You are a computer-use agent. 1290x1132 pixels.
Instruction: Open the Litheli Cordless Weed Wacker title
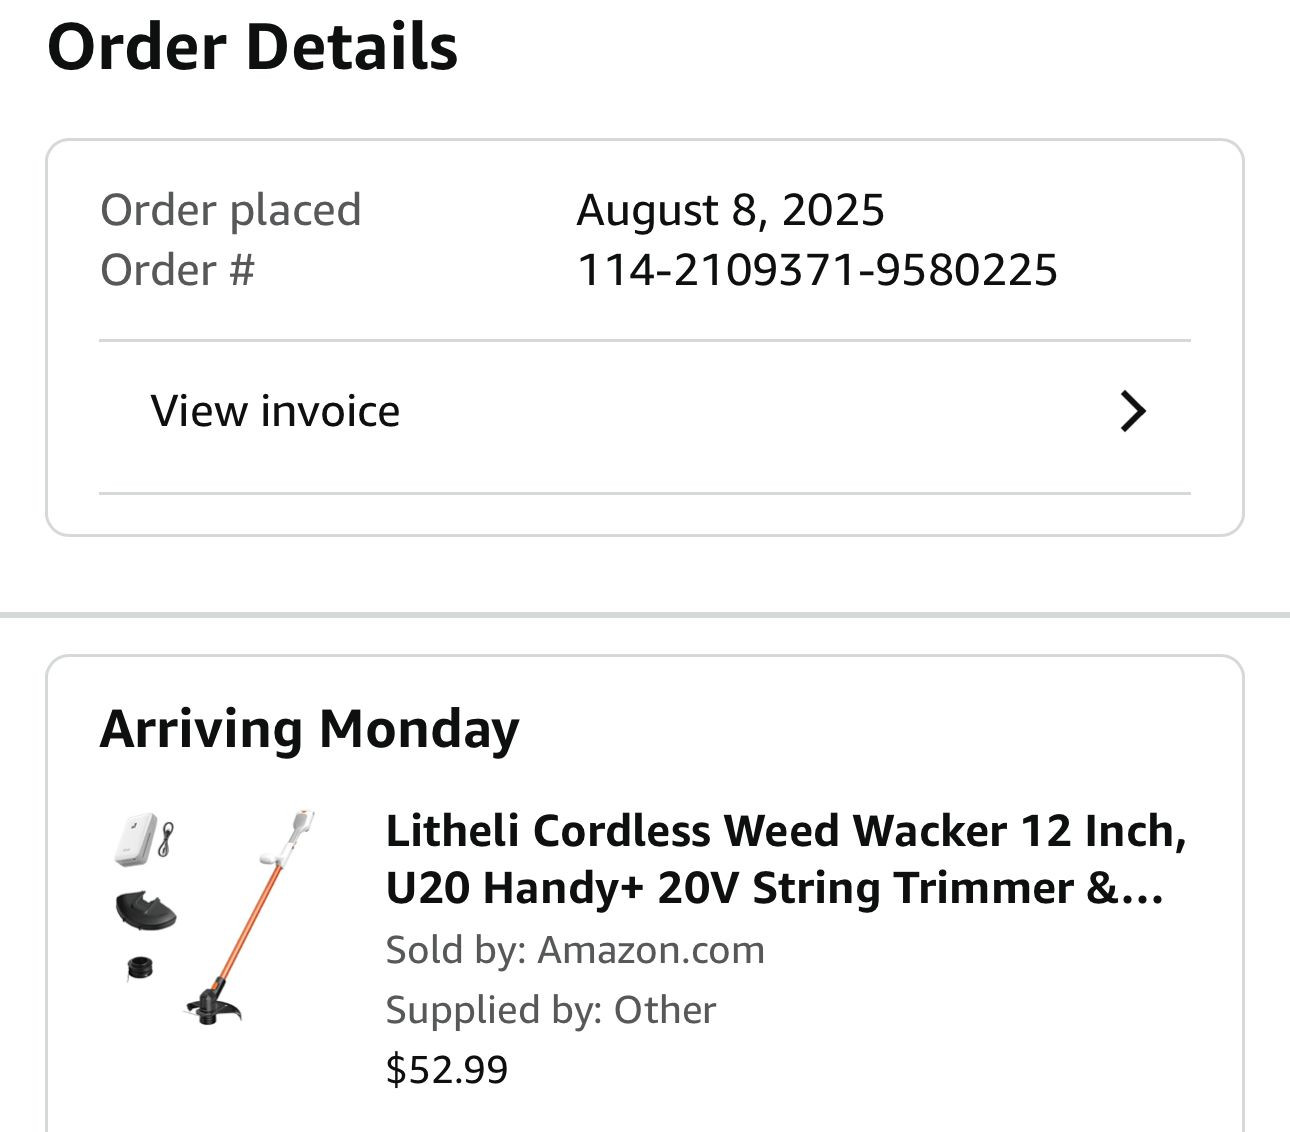point(785,859)
